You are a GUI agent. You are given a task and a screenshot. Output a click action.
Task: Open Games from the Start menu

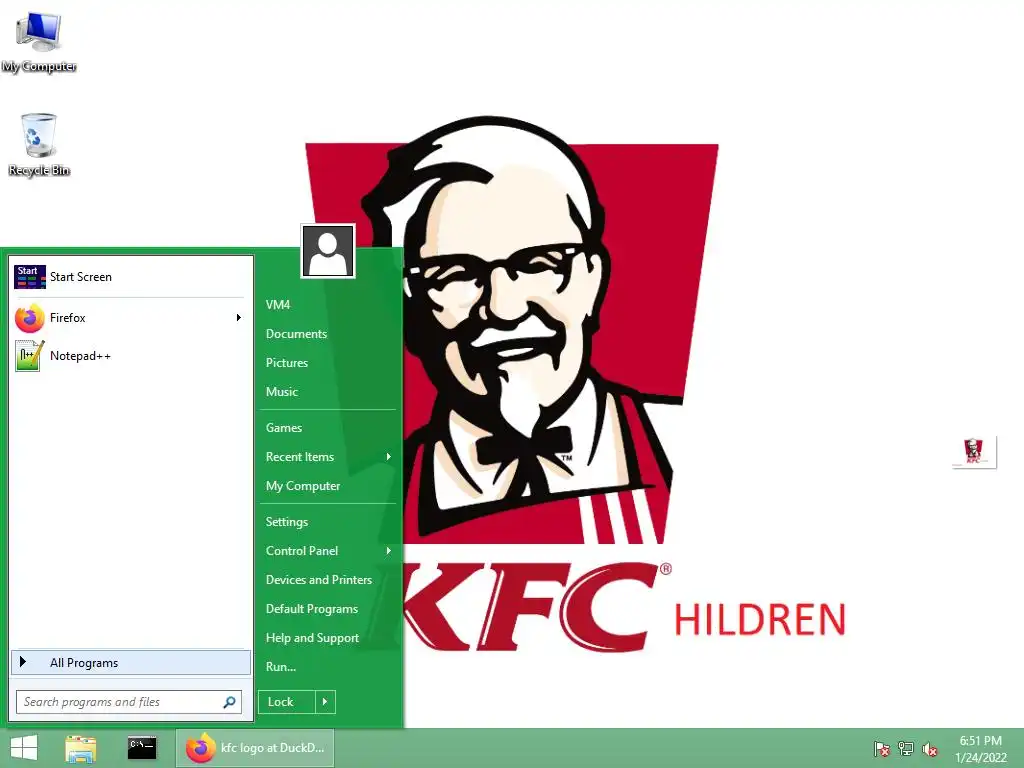[x=283, y=428]
